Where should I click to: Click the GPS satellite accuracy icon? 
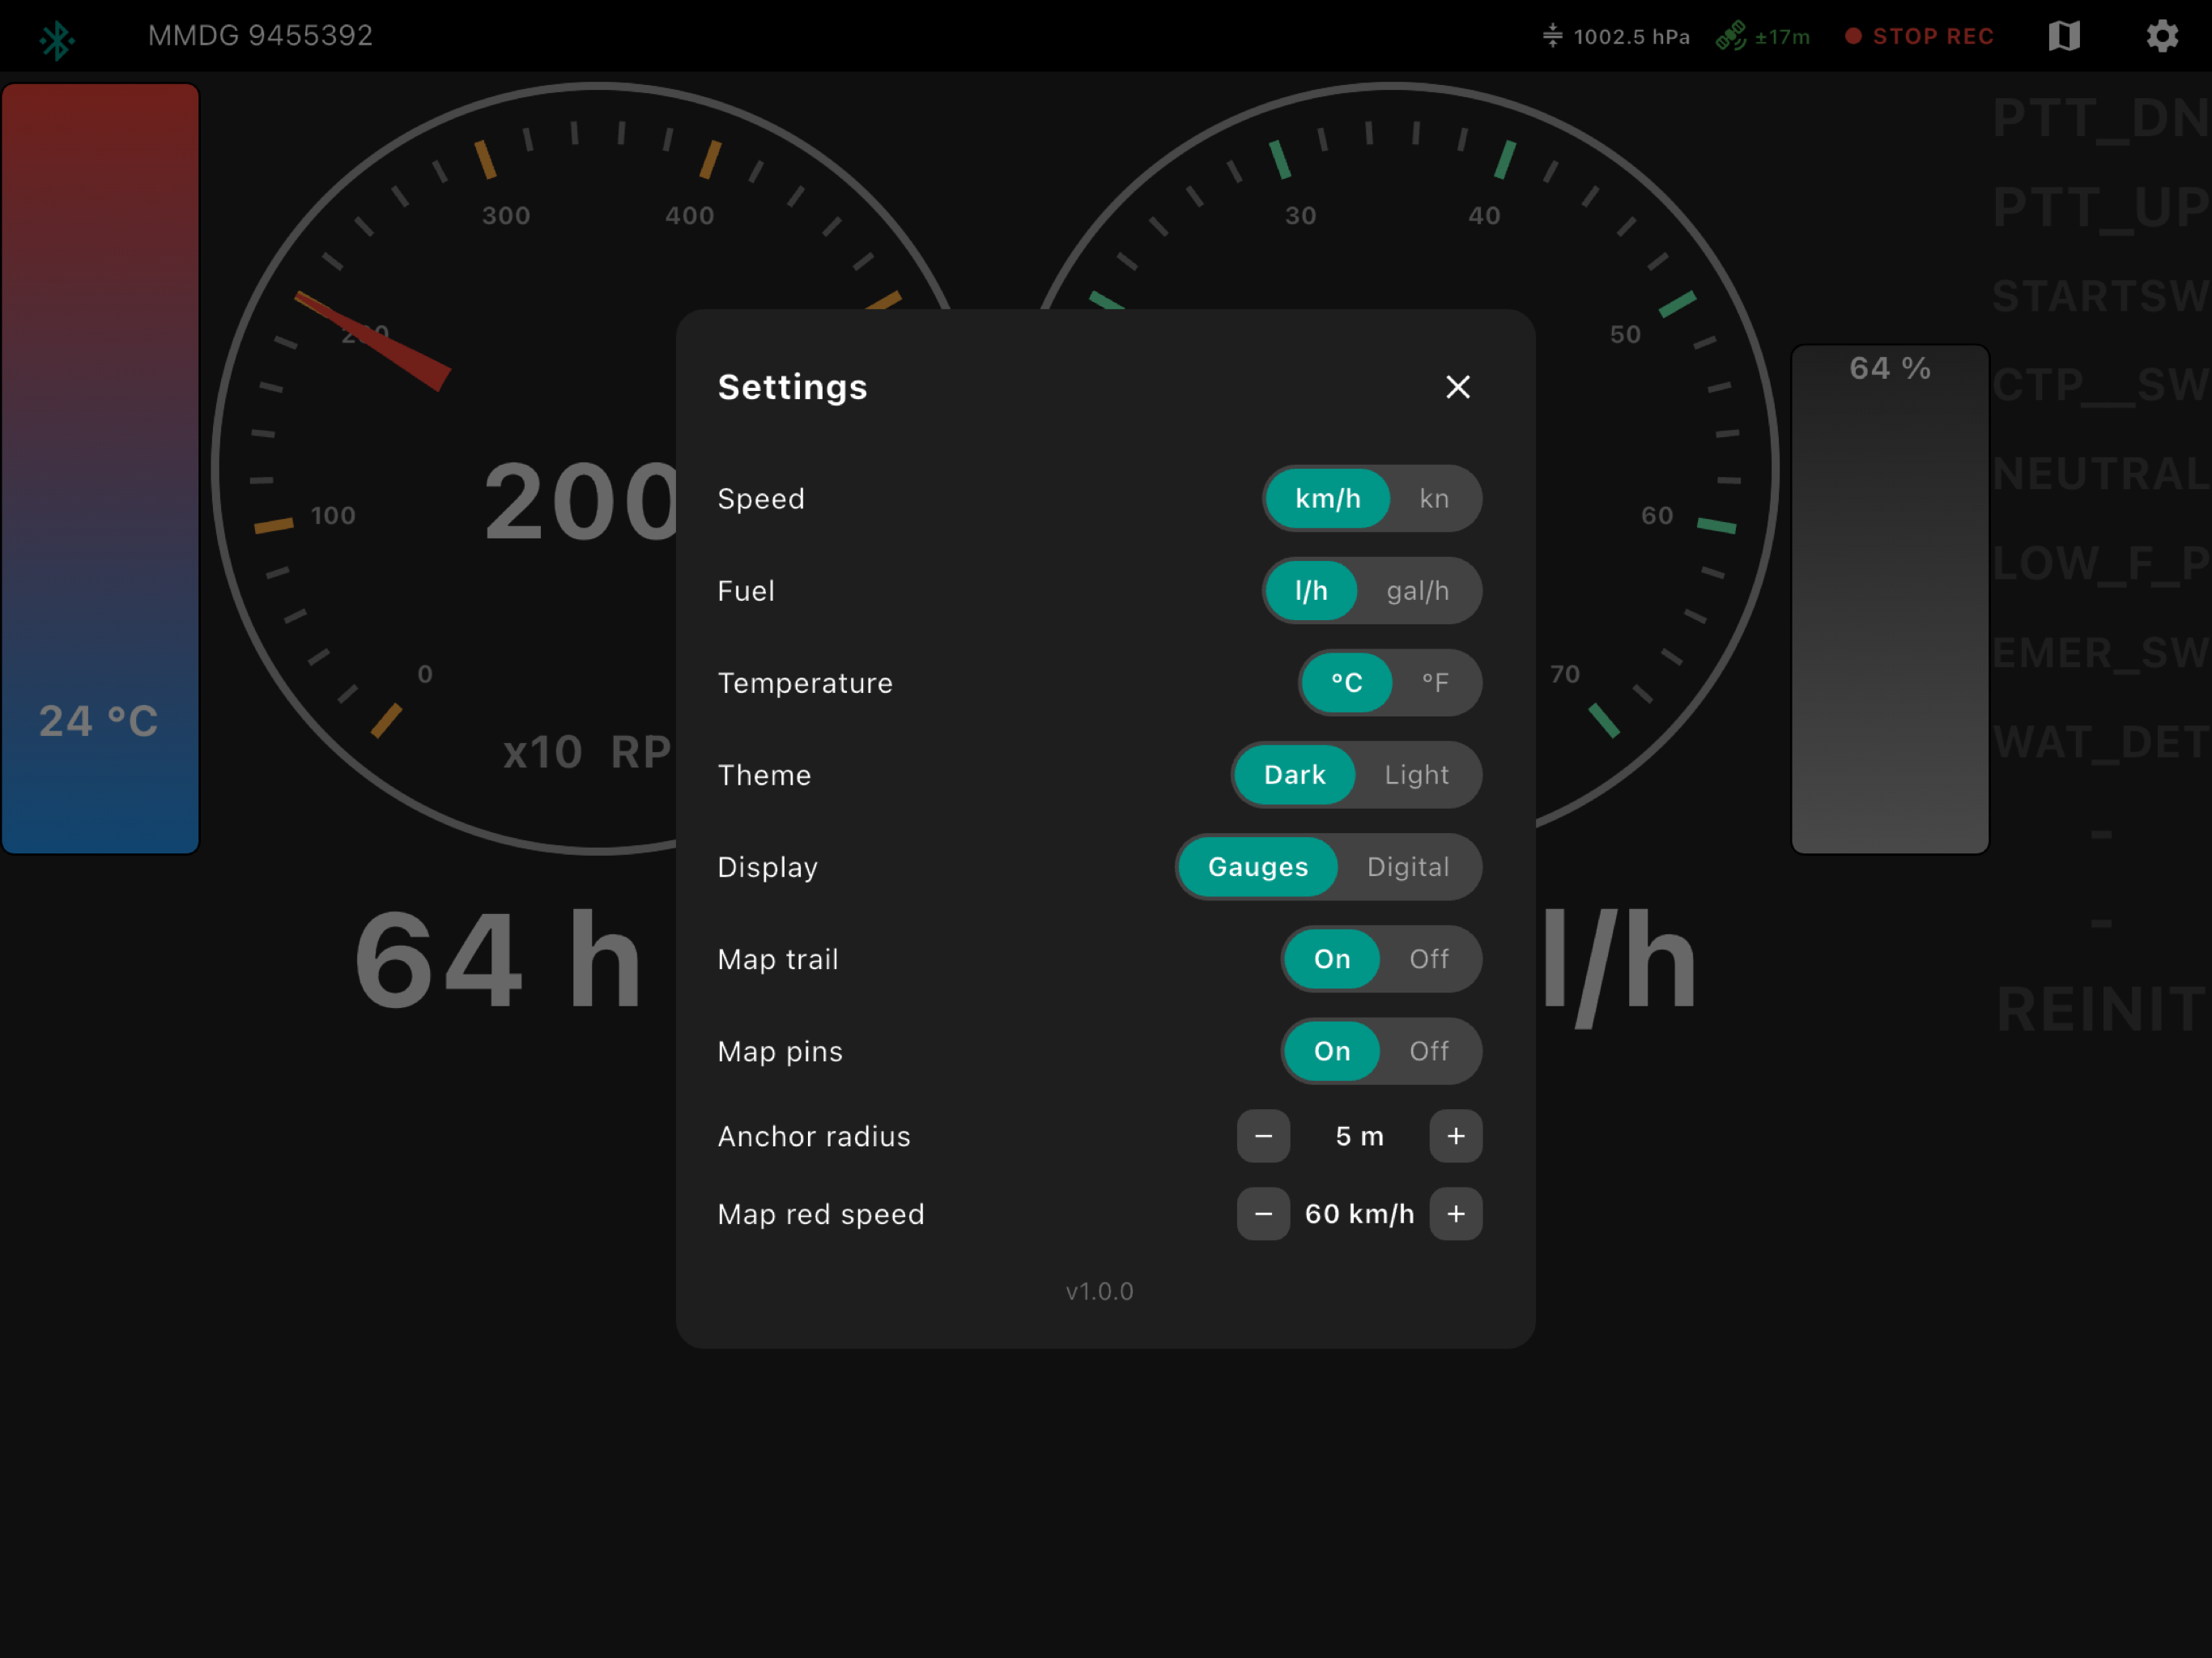(1731, 36)
